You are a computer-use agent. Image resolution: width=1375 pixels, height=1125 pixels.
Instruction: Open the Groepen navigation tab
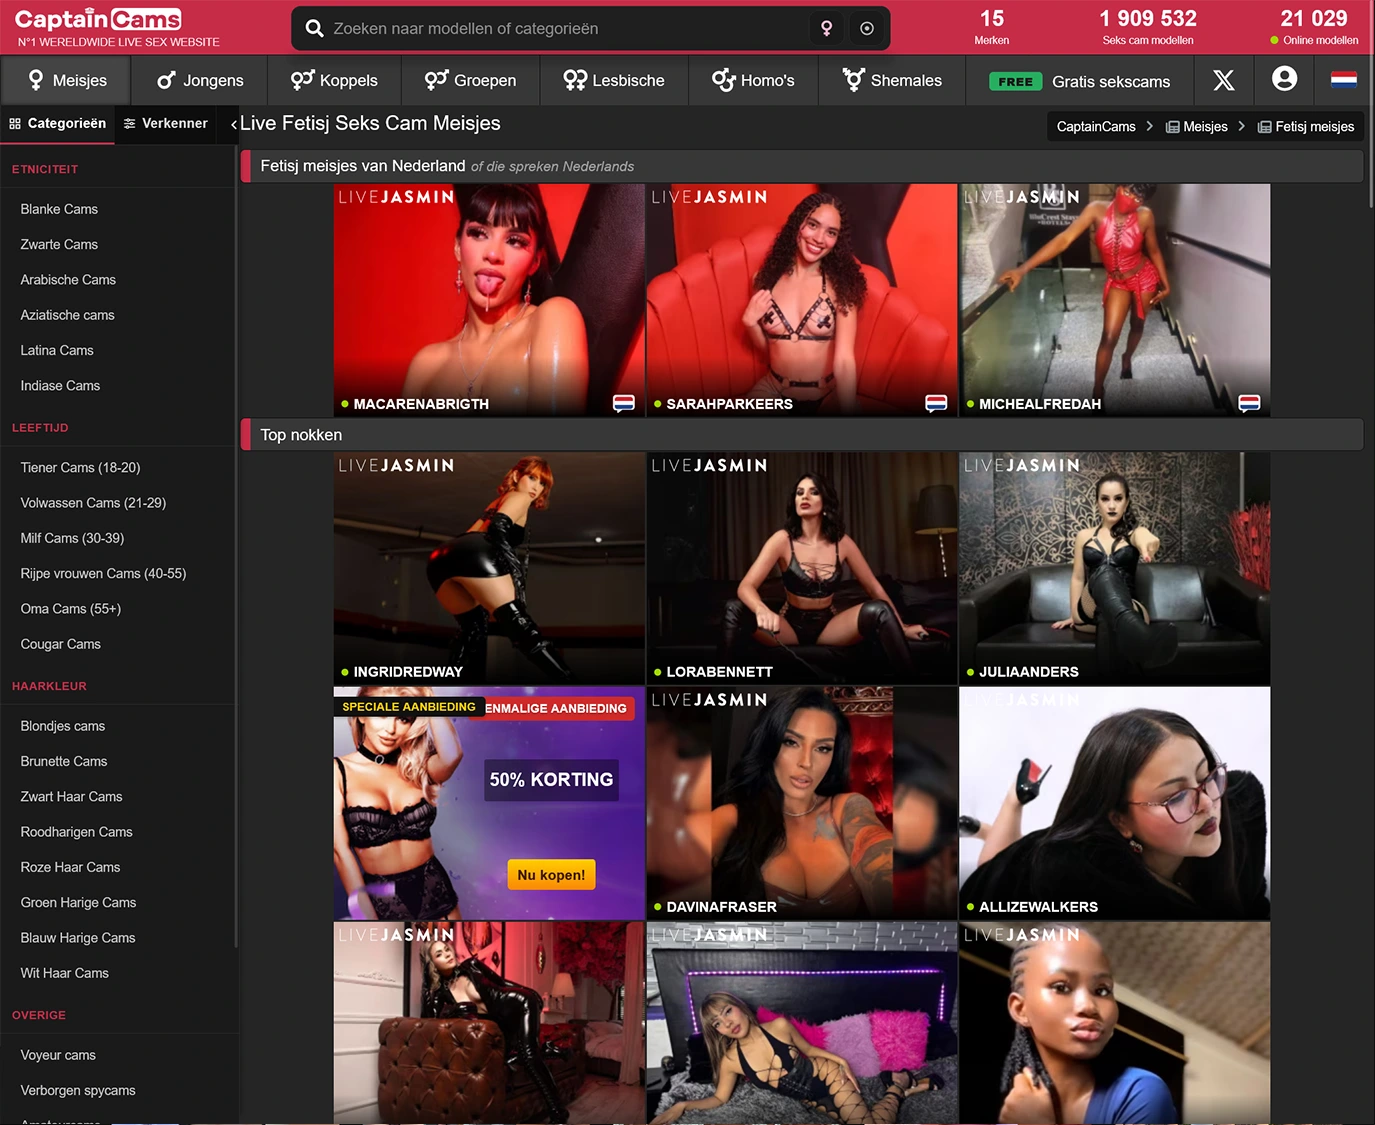[x=470, y=81]
